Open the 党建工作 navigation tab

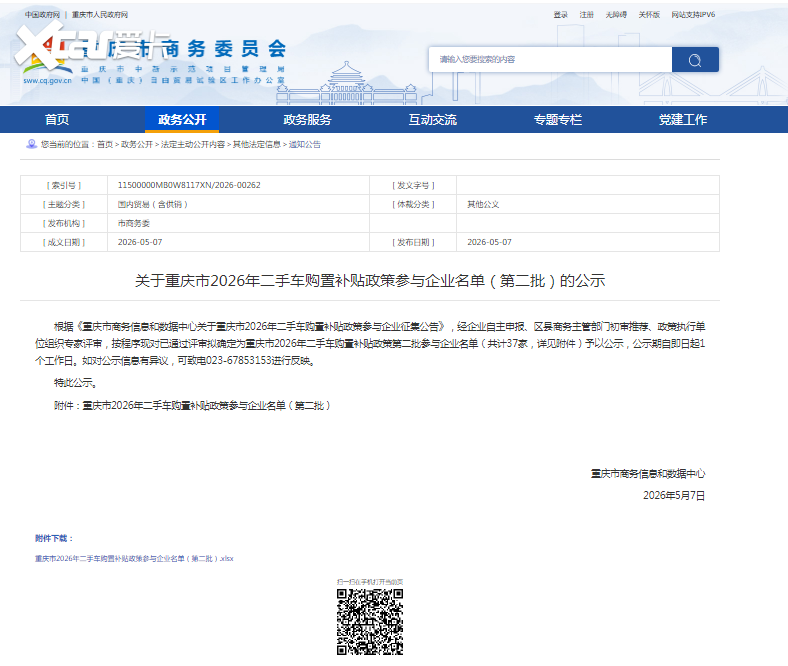(x=682, y=120)
